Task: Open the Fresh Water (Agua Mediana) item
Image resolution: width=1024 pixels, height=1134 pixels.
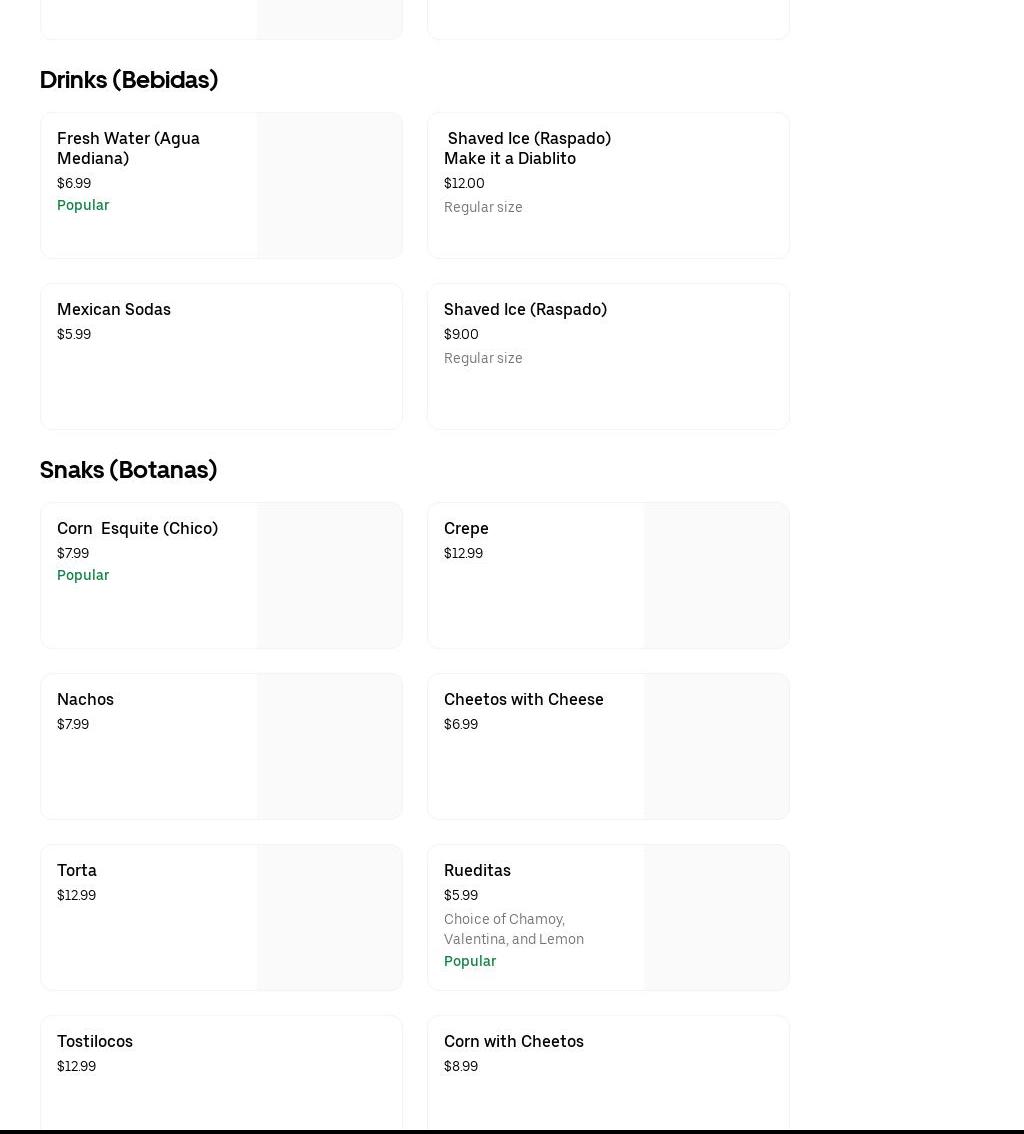Action: 128,148
